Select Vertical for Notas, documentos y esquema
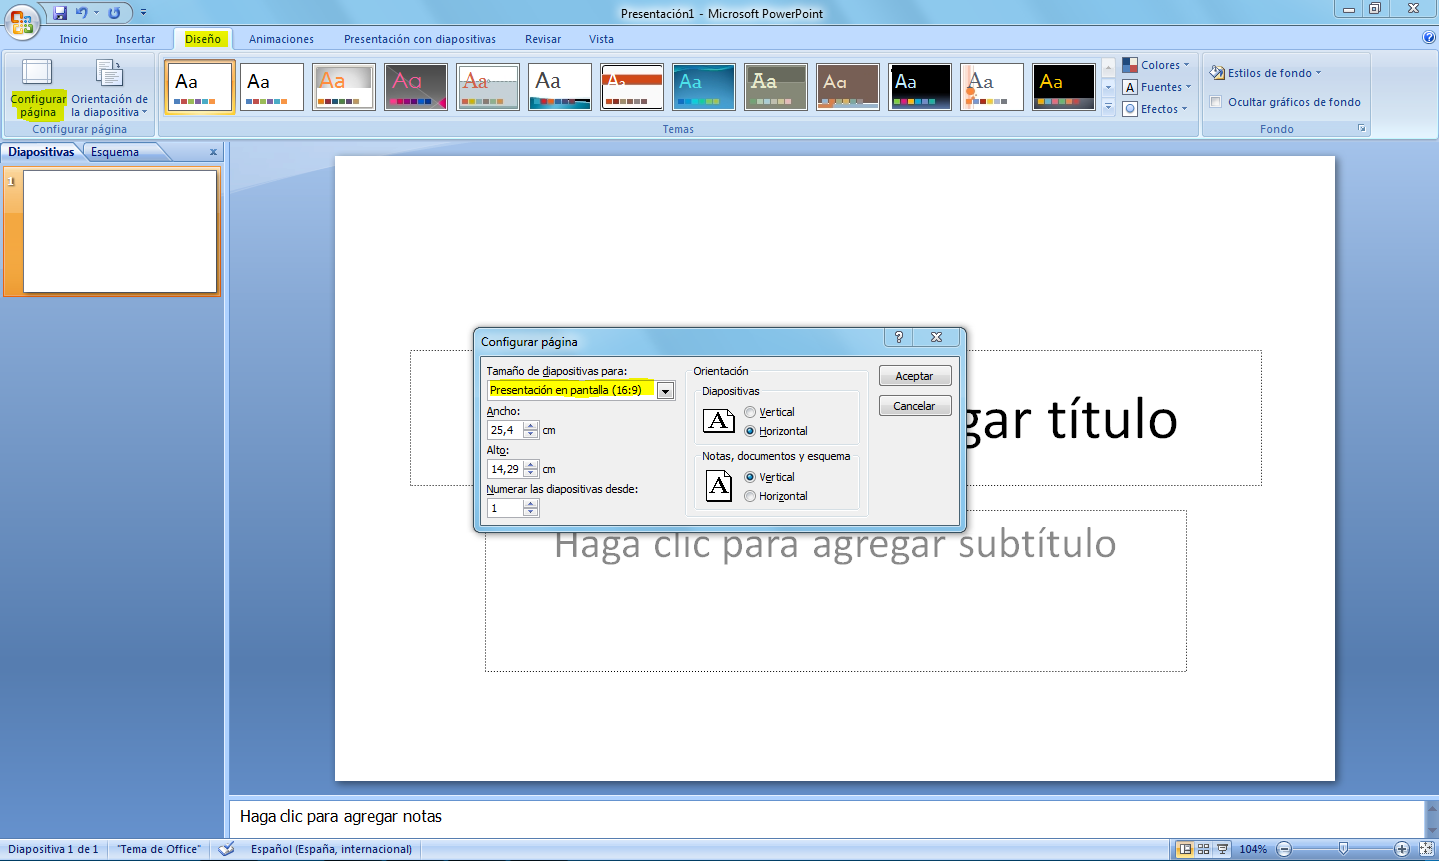The height and width of the screenshot is (861, 1439). coord(750,477)
